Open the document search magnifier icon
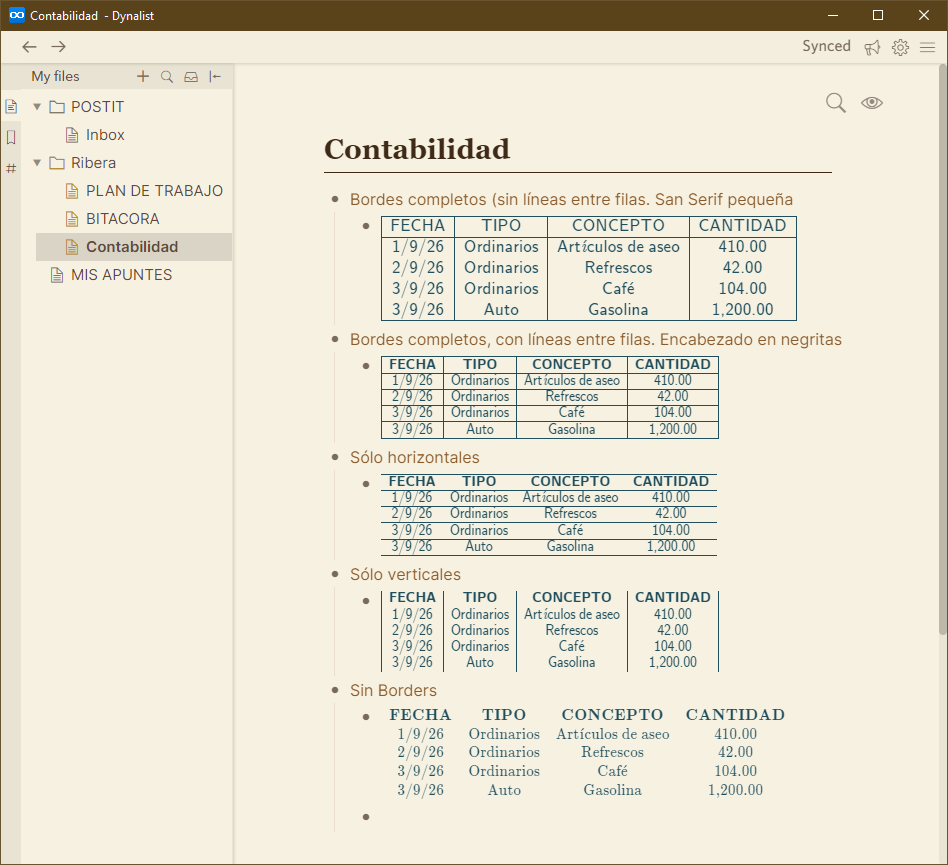 [x=836, y=103]
